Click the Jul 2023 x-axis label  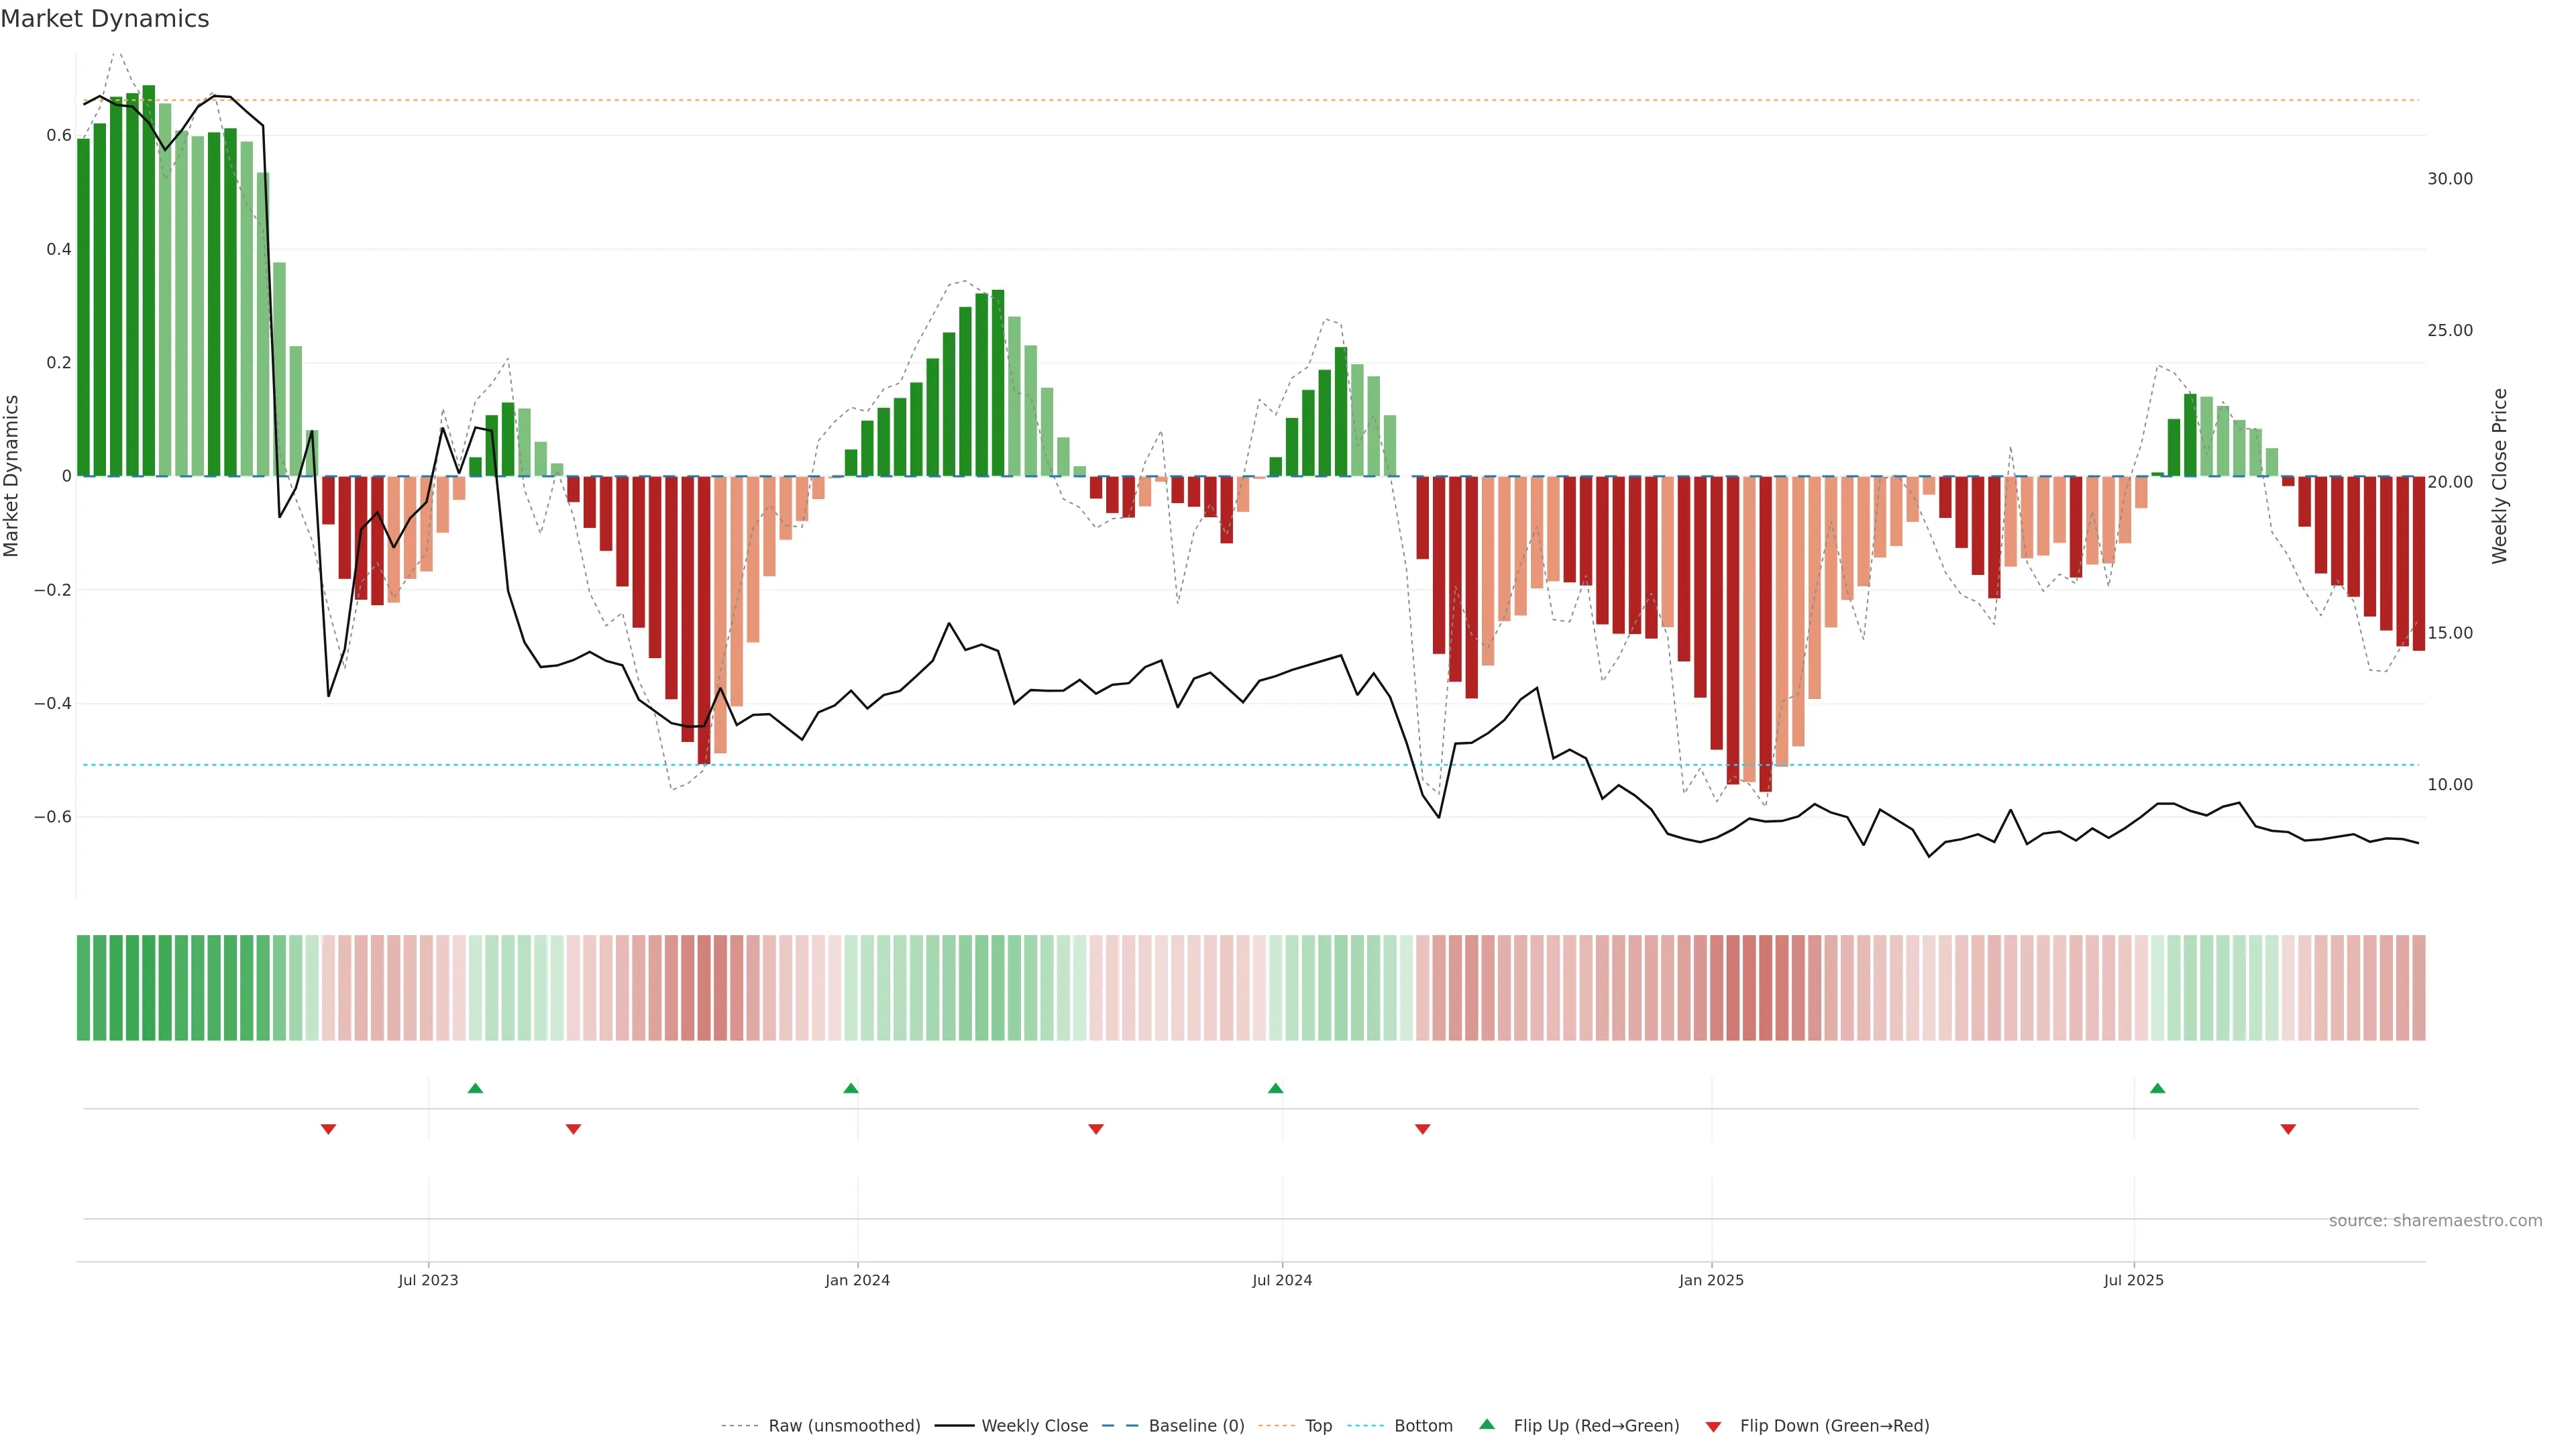click(x=428, y=1280)
